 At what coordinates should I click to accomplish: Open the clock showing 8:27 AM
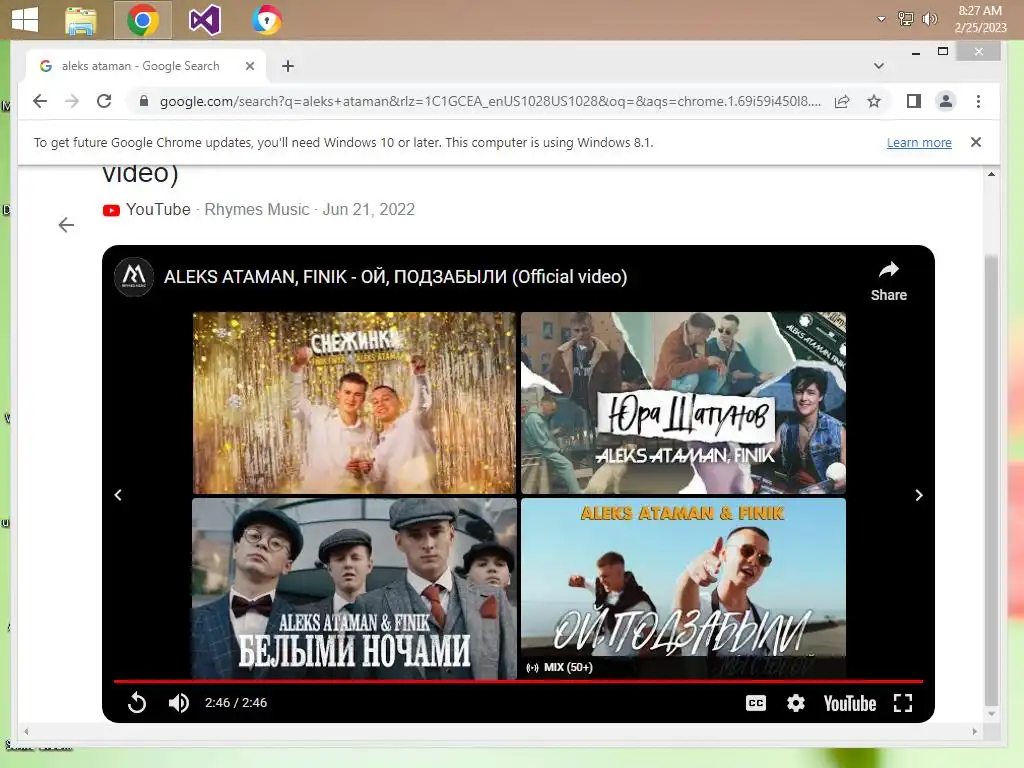click(980, 19)
